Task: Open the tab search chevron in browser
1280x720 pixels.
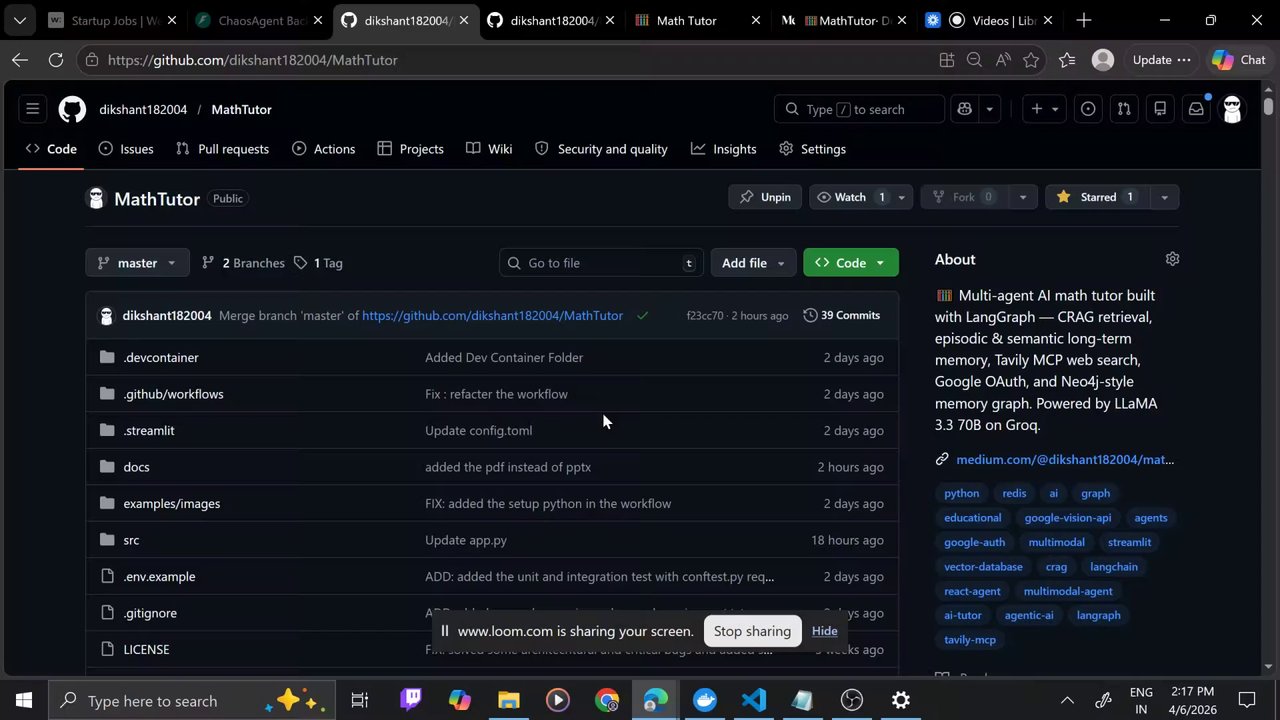Action: [x=20, y=20]
